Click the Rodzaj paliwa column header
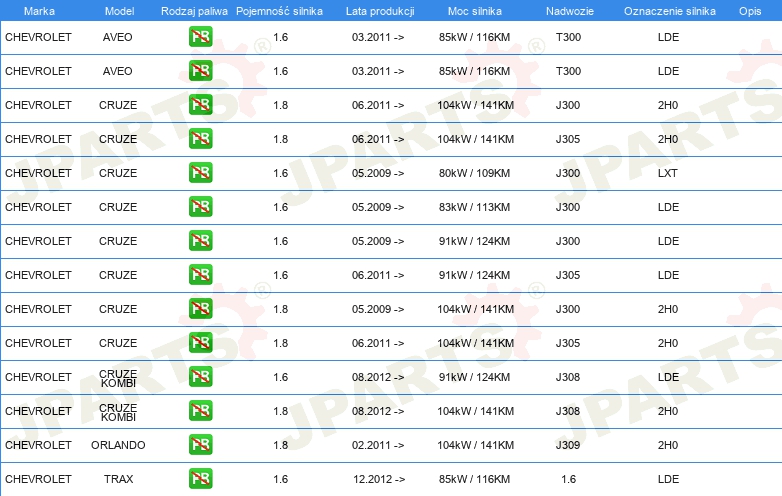The width and height of the screenshot is (782, 496). pos(194,11)
